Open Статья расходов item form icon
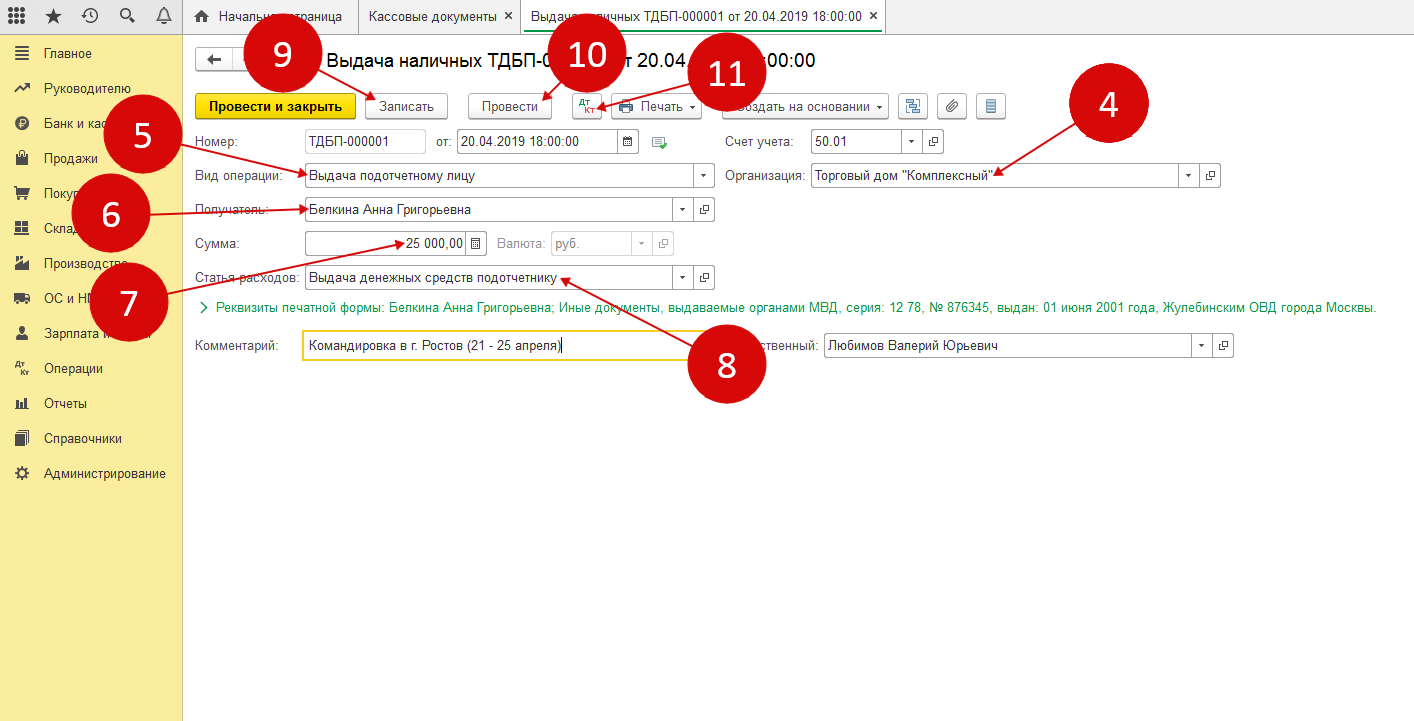Viewport: 1414px width, 721px height. pyautogui.click(x=704, y=278)
